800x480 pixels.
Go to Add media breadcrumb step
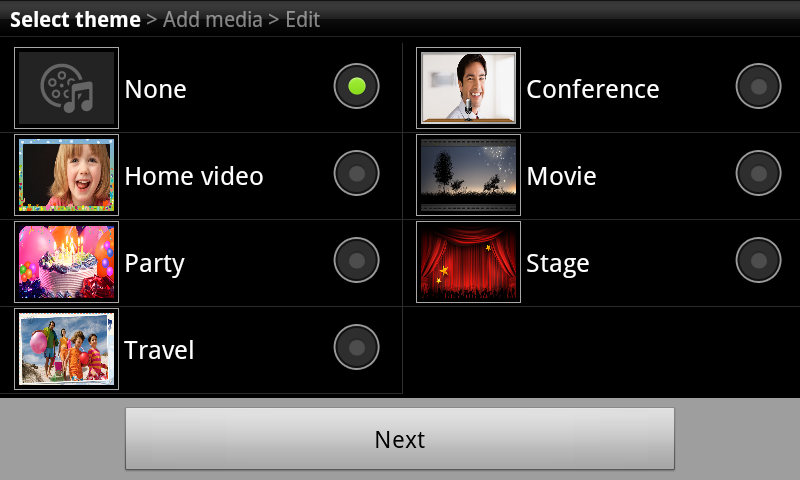tap(211, 19)
